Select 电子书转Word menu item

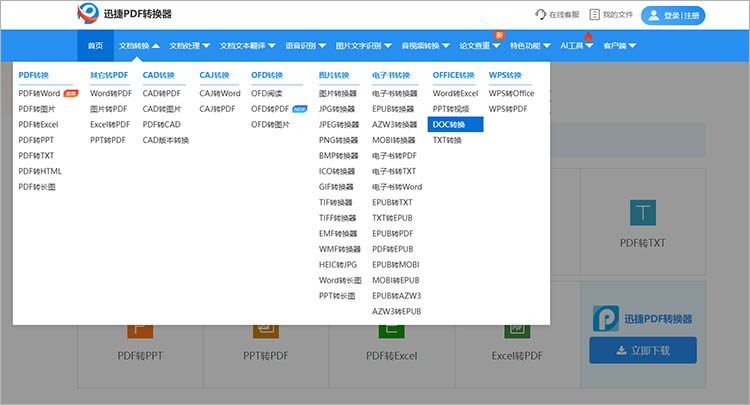pyautogui.click(x=397, y=186)
